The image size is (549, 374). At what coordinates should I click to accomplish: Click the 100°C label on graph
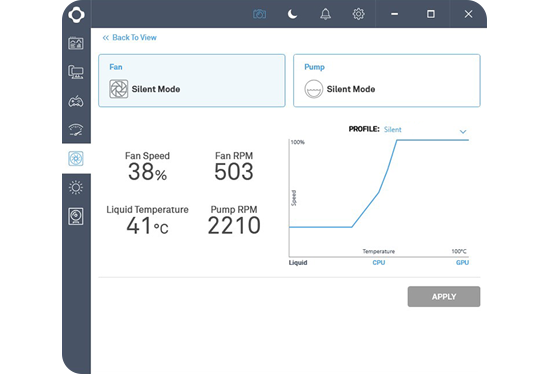pos(459,251)
